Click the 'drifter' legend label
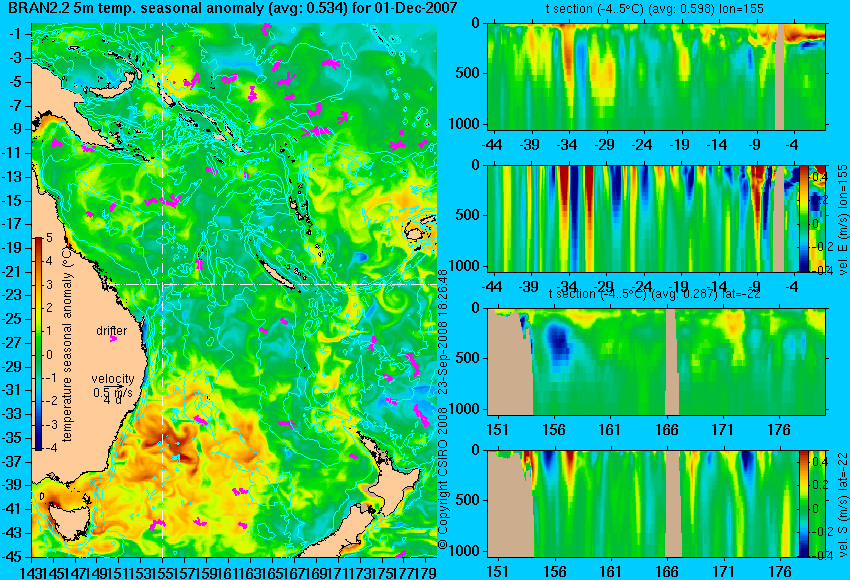The height and width of the screenshot is (580, 850). [112, 331]
